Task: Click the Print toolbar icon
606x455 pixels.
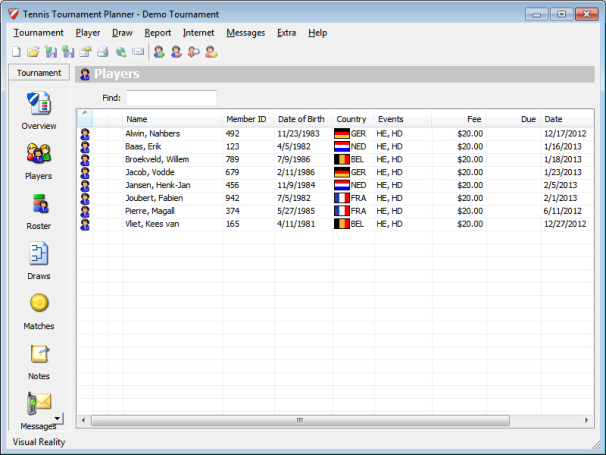Action: (x=103, y=52)
